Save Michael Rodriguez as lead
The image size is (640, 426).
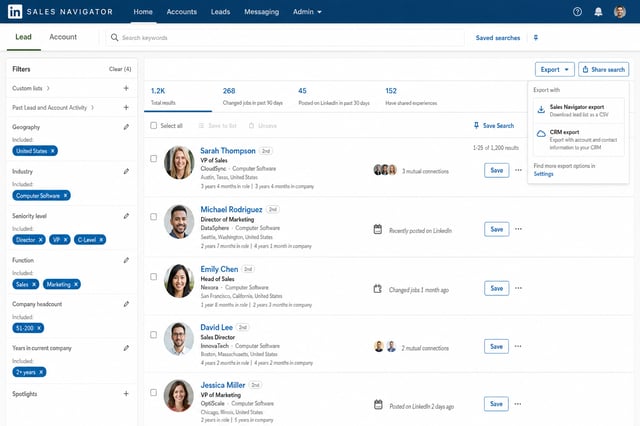point(497,229)
